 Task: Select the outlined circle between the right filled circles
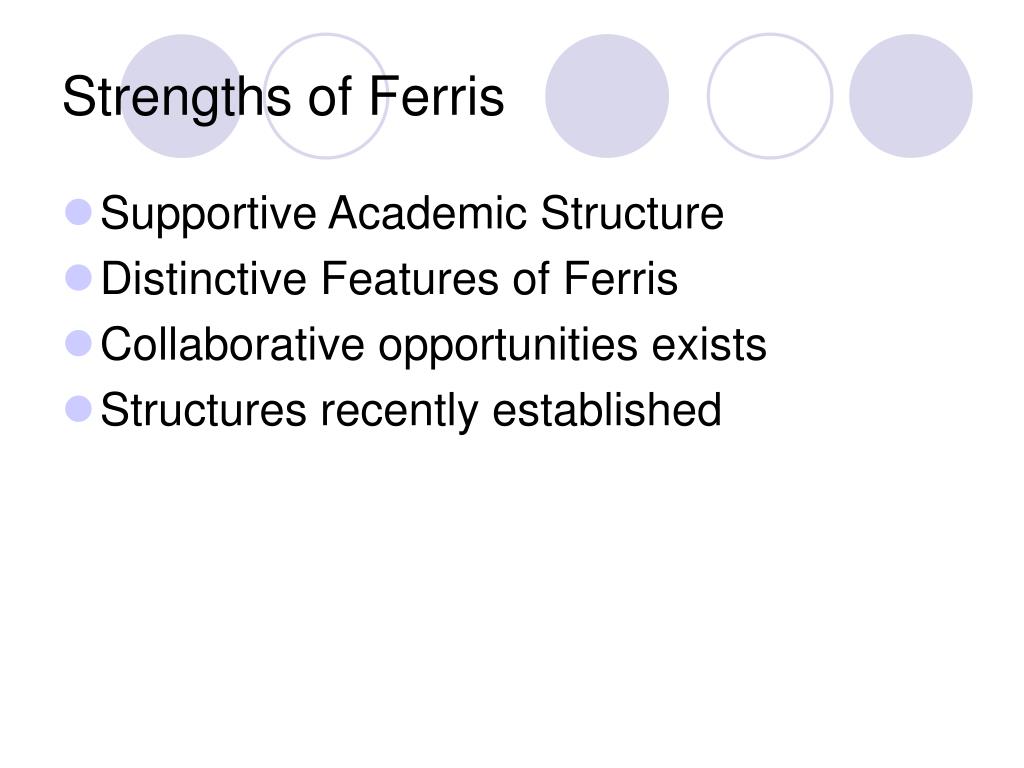(770, 96)
